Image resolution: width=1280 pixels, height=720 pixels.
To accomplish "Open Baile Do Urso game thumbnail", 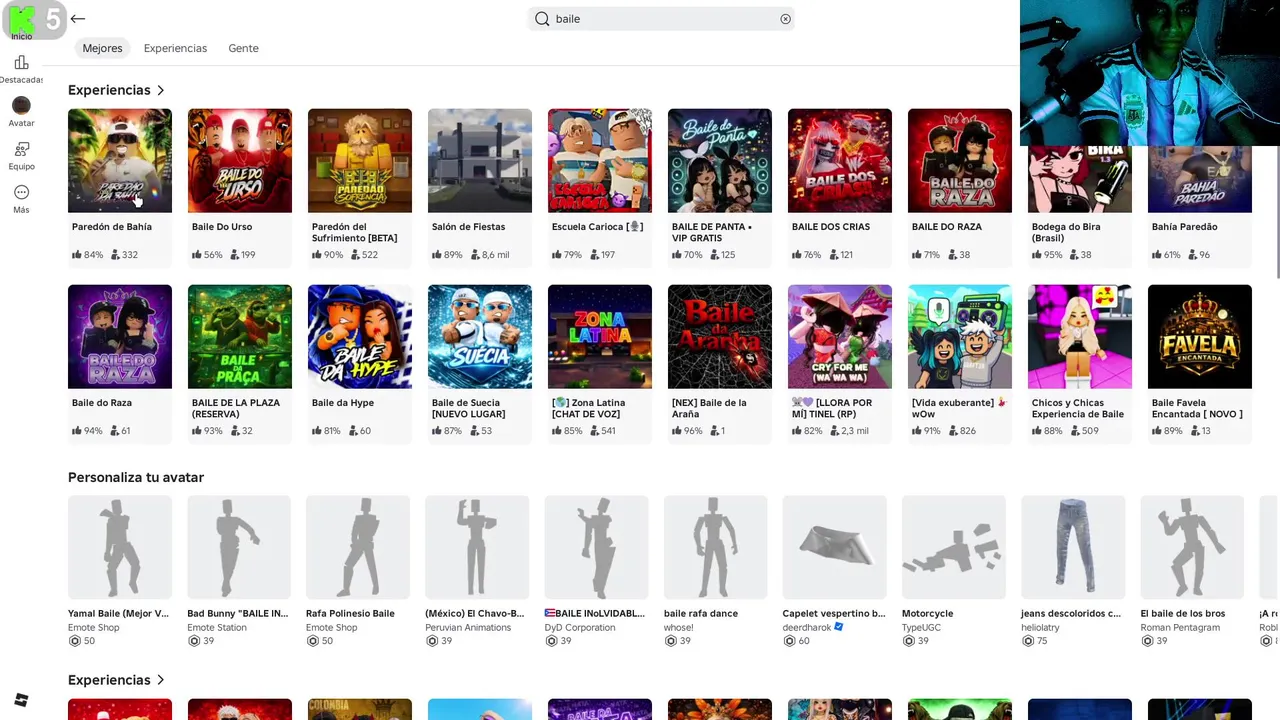I will point(240,161).
